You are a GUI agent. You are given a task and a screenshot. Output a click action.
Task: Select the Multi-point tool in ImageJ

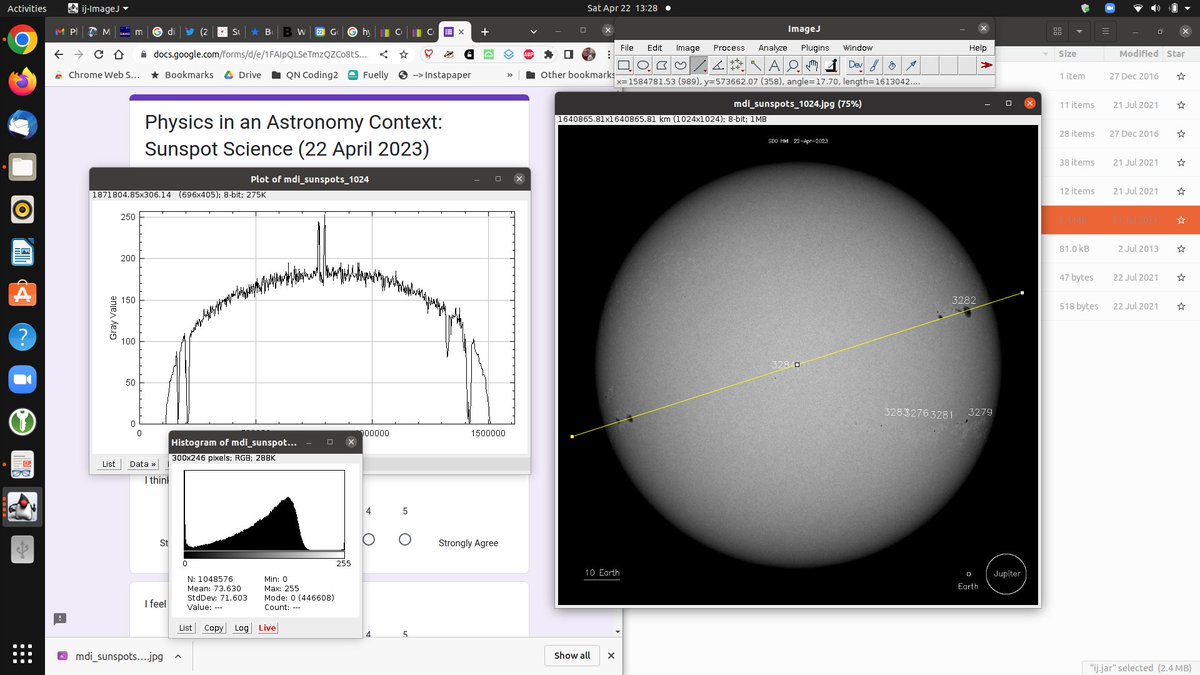click(x=738, y=65)
